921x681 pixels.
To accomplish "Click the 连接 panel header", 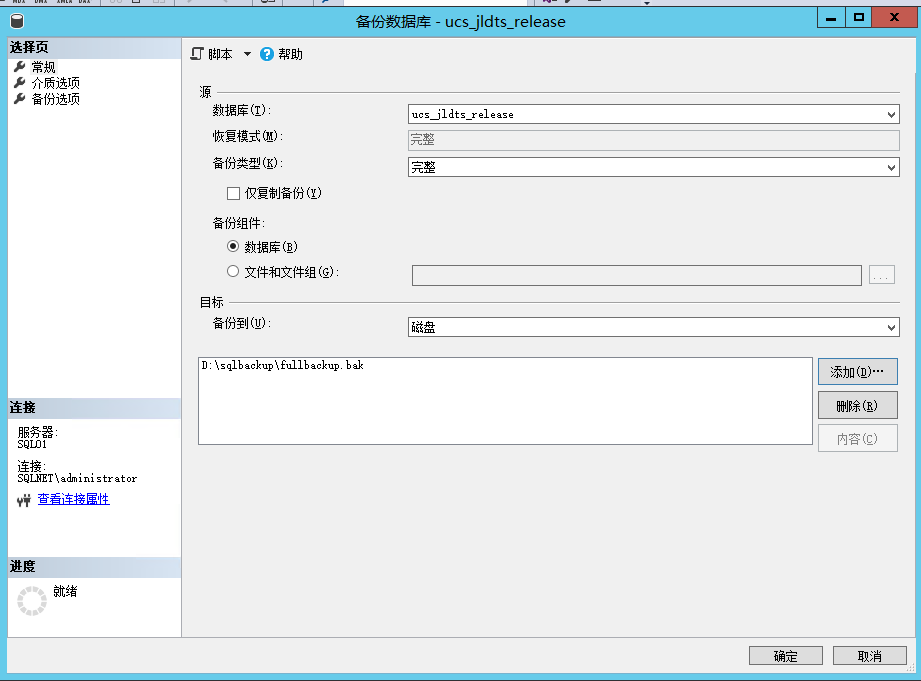I will 94,408.
